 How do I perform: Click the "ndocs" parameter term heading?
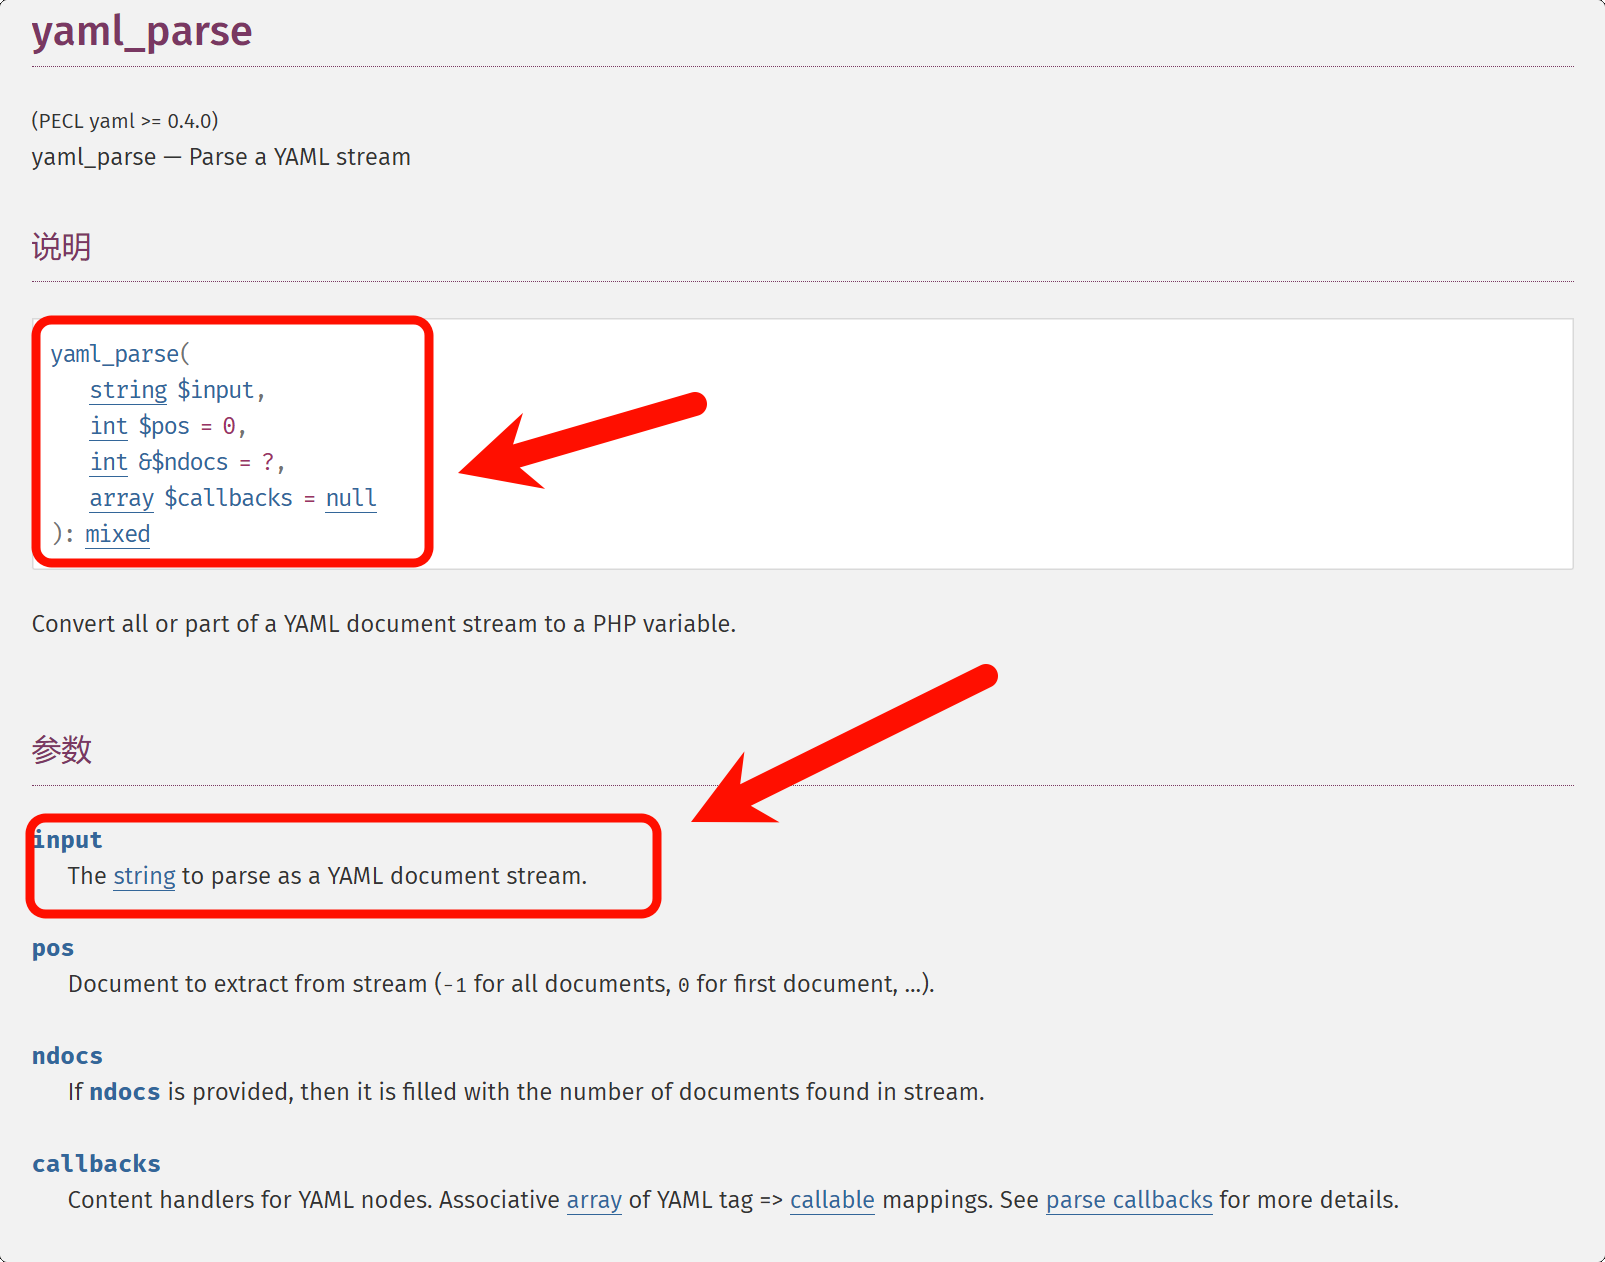pyautogui.click(x=67, y=1056)
